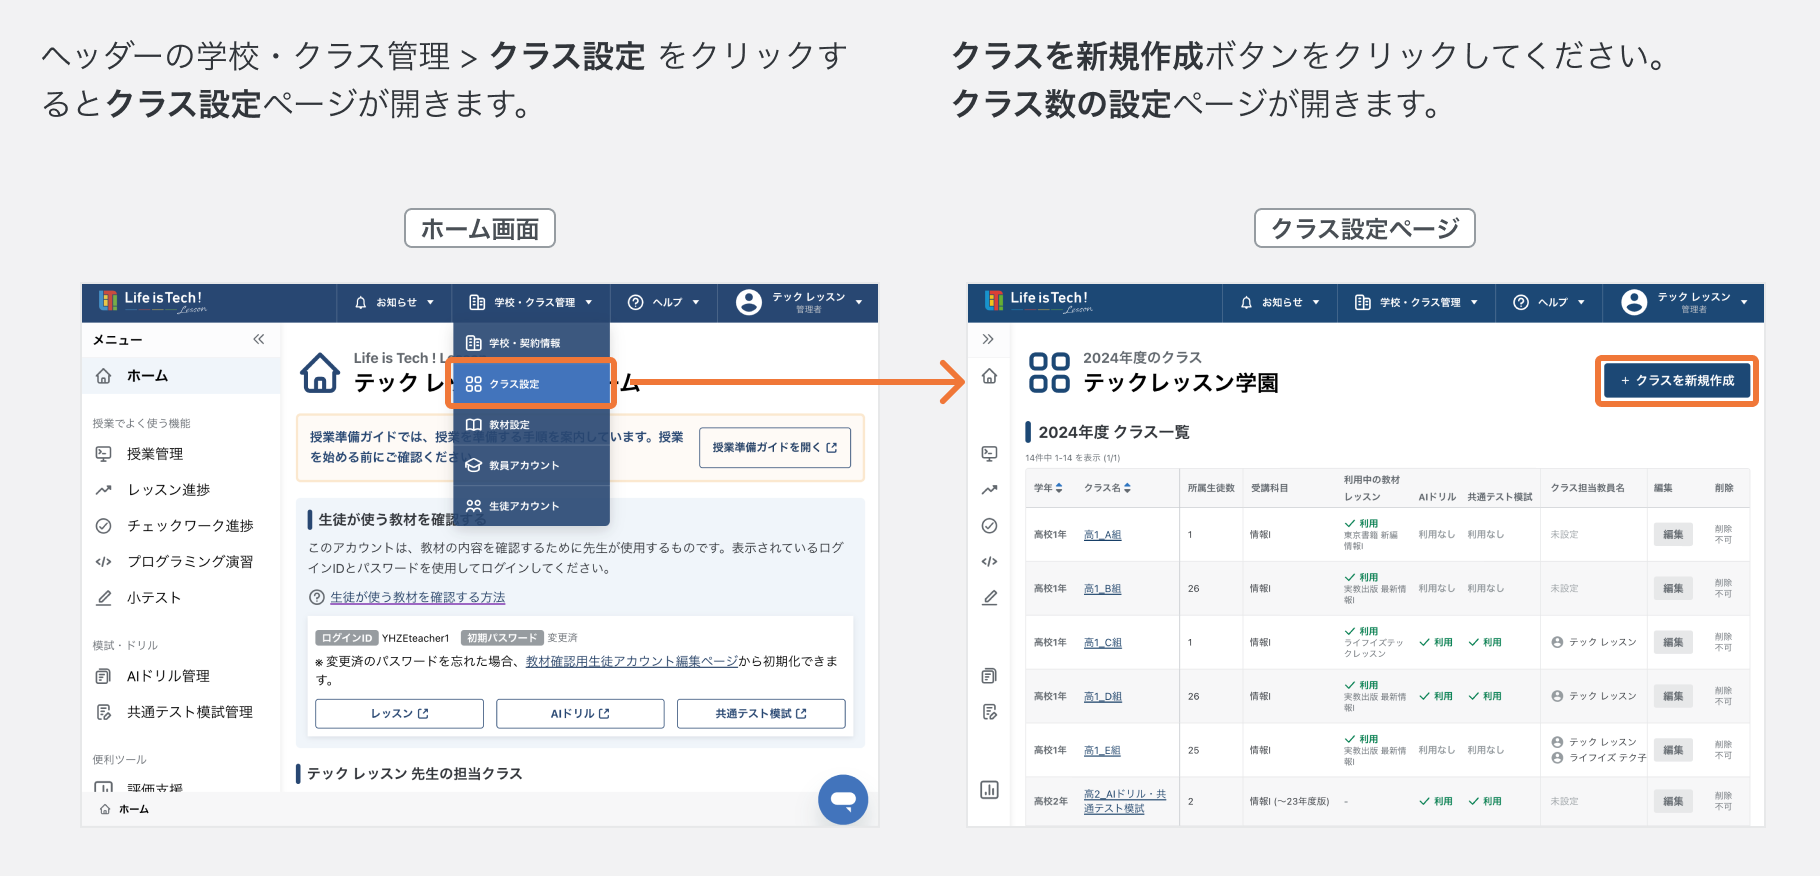Viewport: 1820px width, 876px height.
Task: Open the 高1_B組 class link
Action: pyautogui.click(x=1102, y=589)
